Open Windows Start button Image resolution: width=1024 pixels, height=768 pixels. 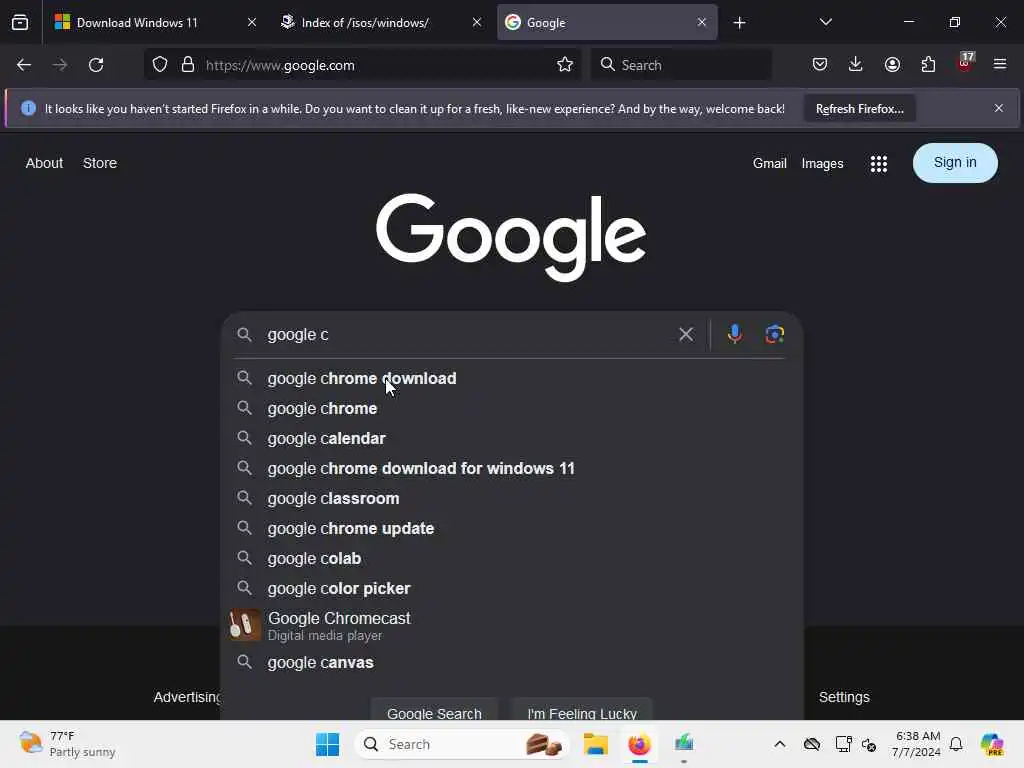coord(327,744)
